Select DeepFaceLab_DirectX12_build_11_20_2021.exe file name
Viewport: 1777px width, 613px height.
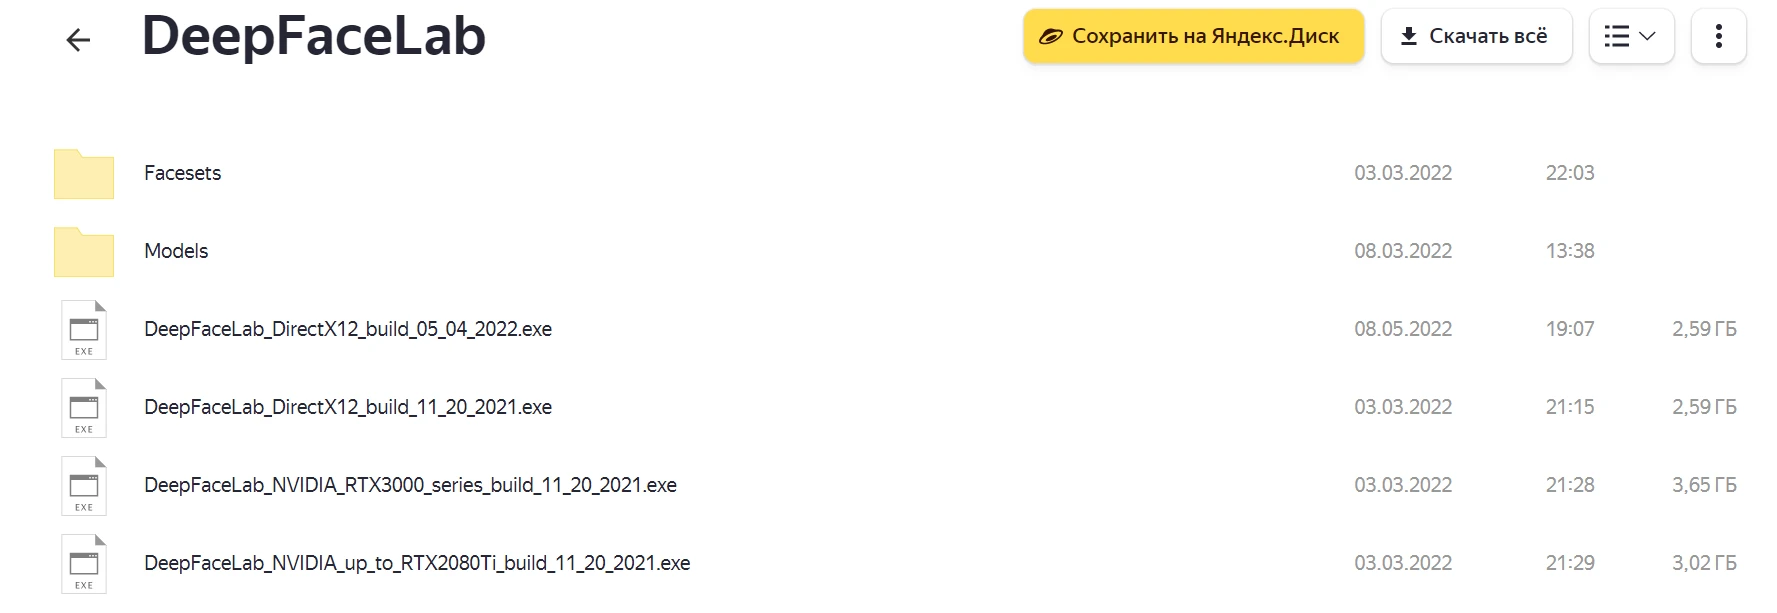click(x=348, y=407)
